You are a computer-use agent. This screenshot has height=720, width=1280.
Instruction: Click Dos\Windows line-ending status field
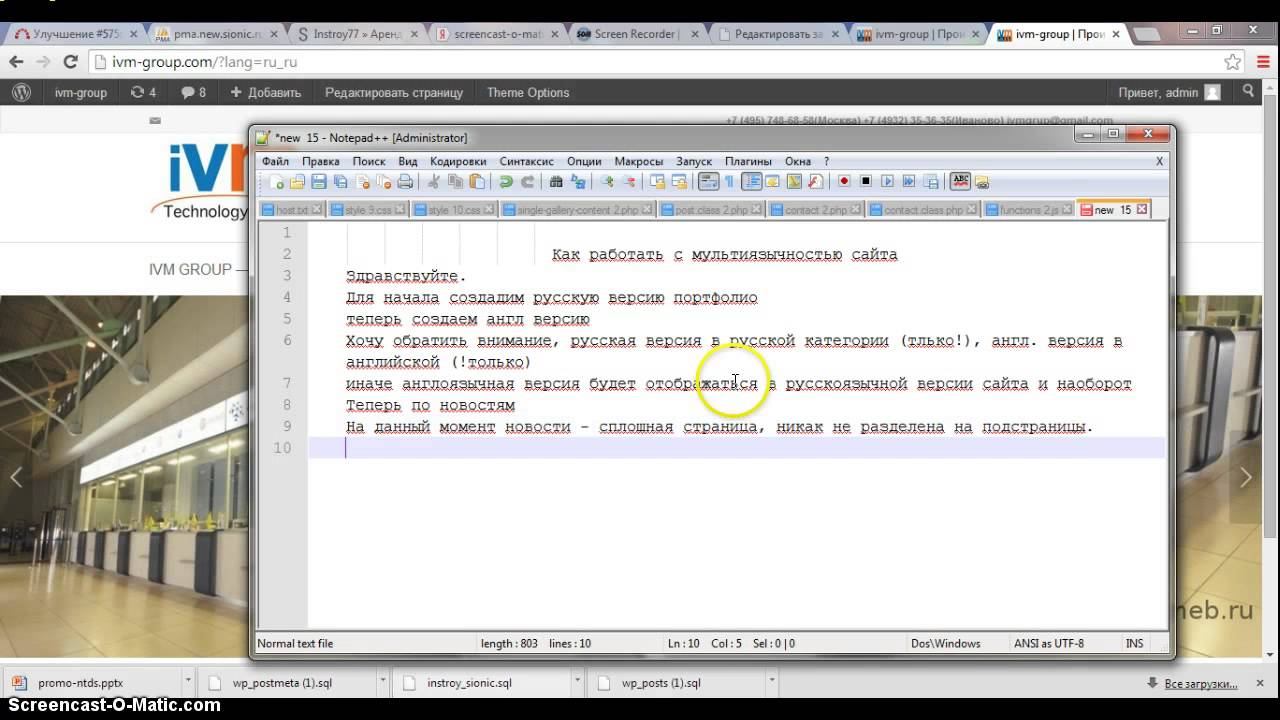tap(945, 644)
